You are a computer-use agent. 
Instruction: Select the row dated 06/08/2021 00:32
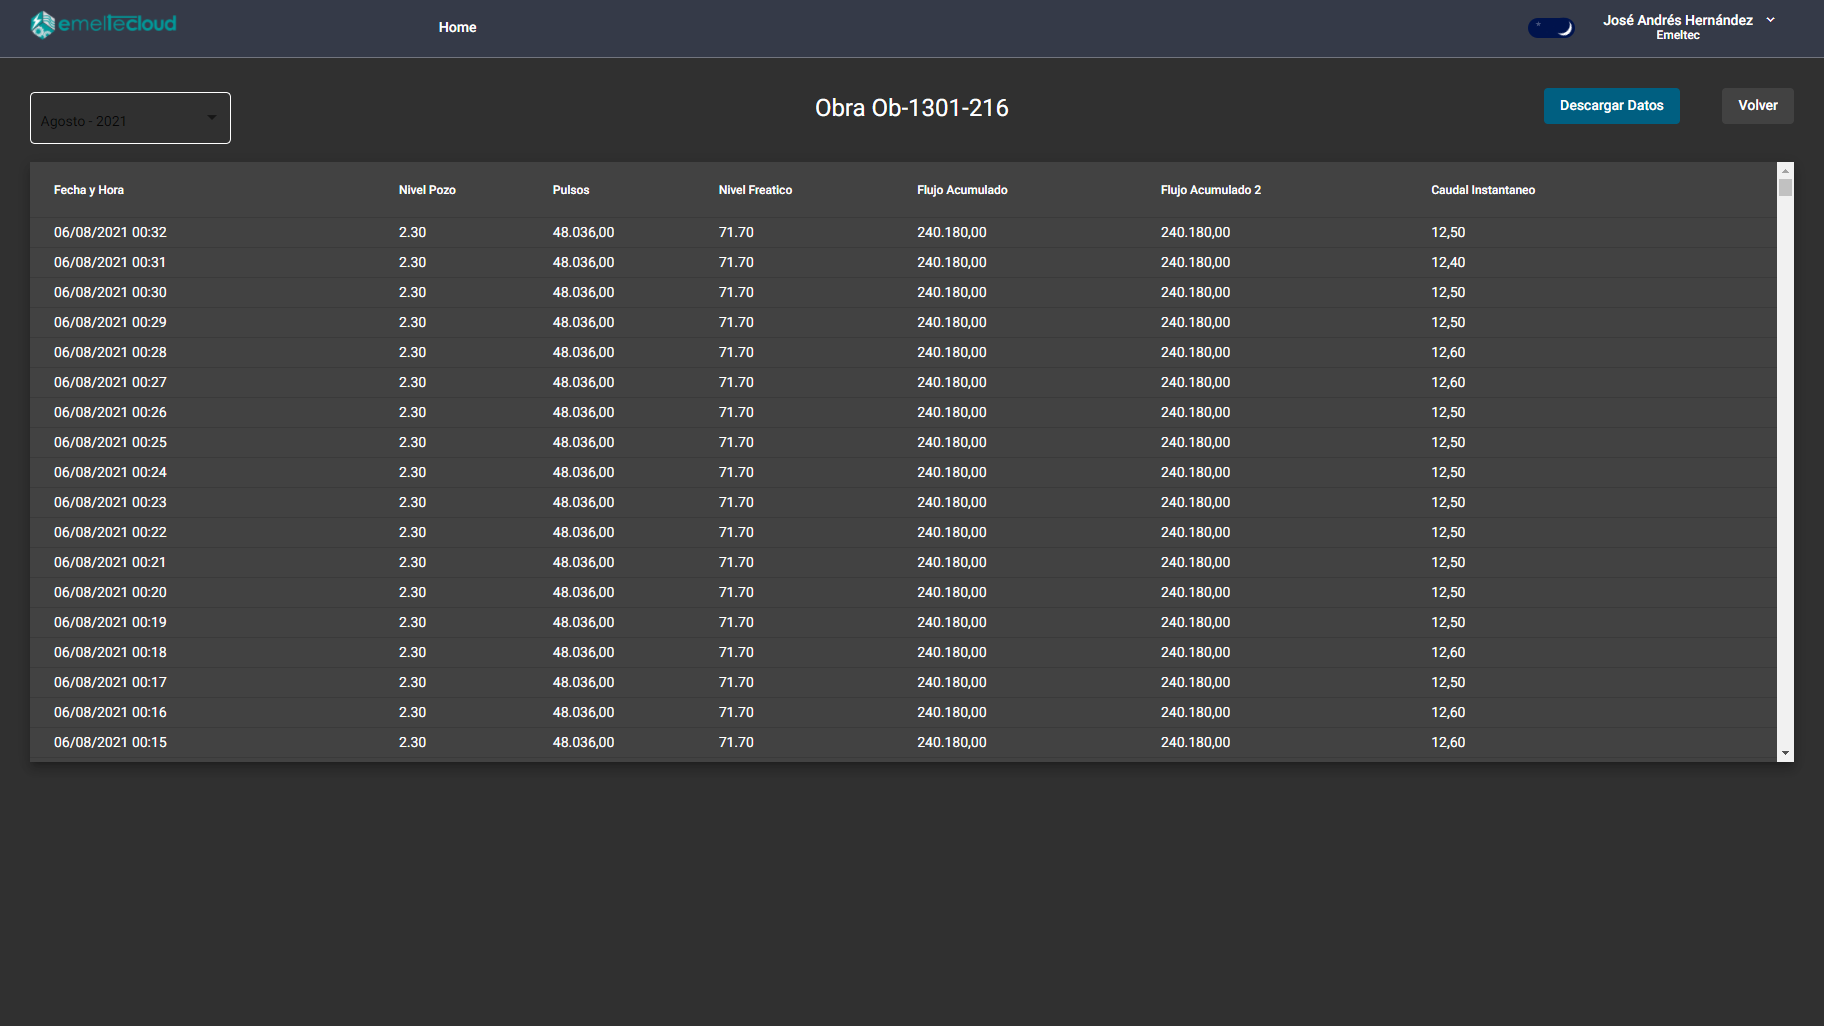(904, 233)
